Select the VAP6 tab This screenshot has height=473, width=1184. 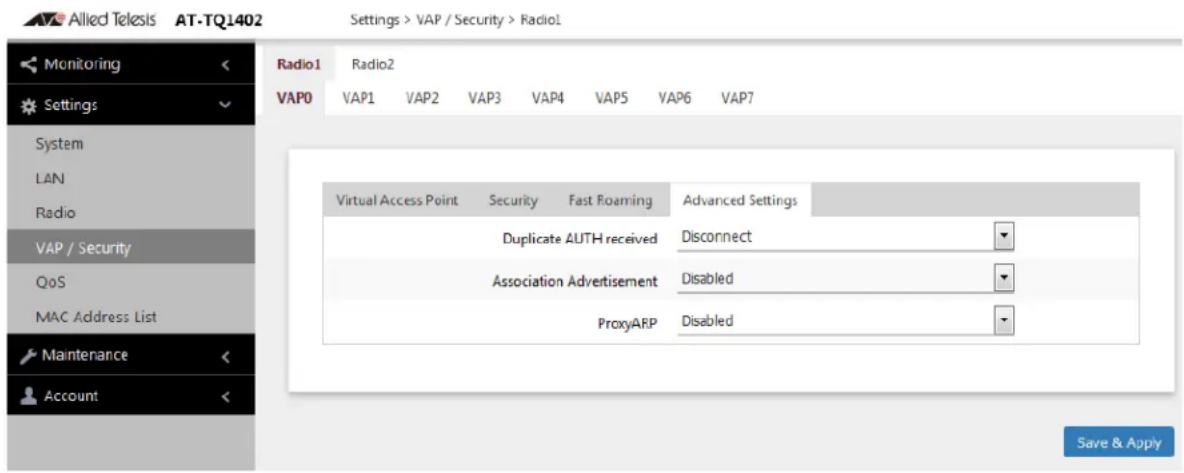point(675,97)
